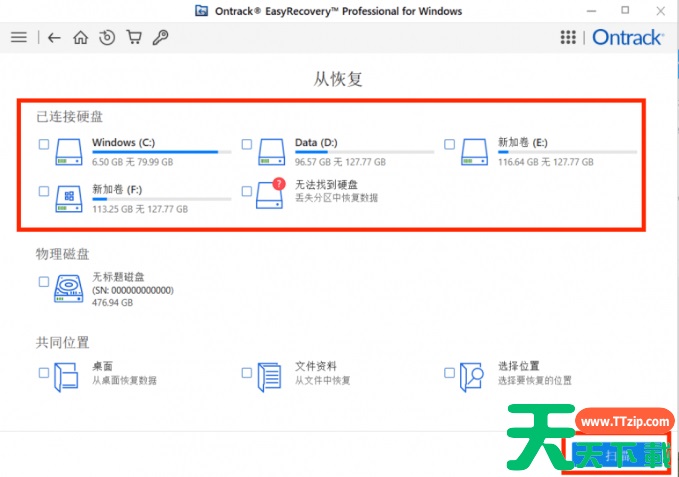The image size is (679, 477).
Task: Open the hamburger menu
Action: tap(18, 38)
